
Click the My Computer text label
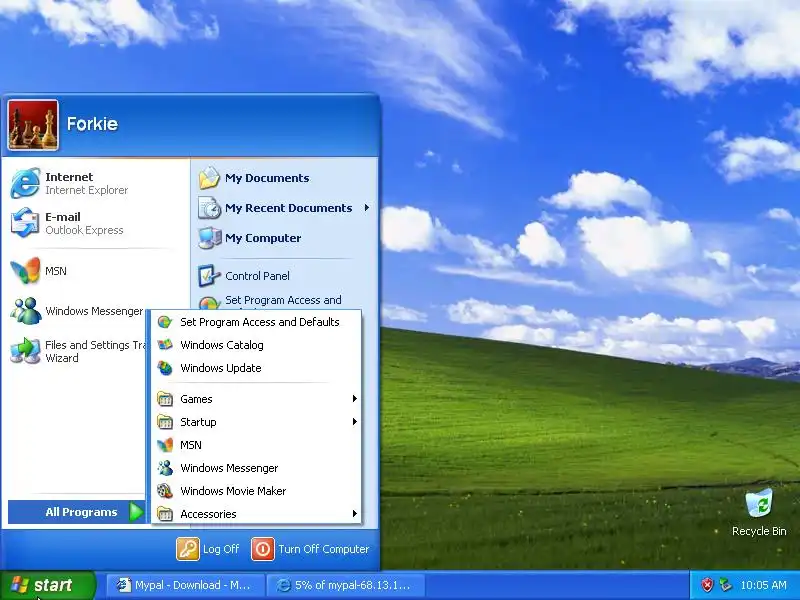click(263, 238)
